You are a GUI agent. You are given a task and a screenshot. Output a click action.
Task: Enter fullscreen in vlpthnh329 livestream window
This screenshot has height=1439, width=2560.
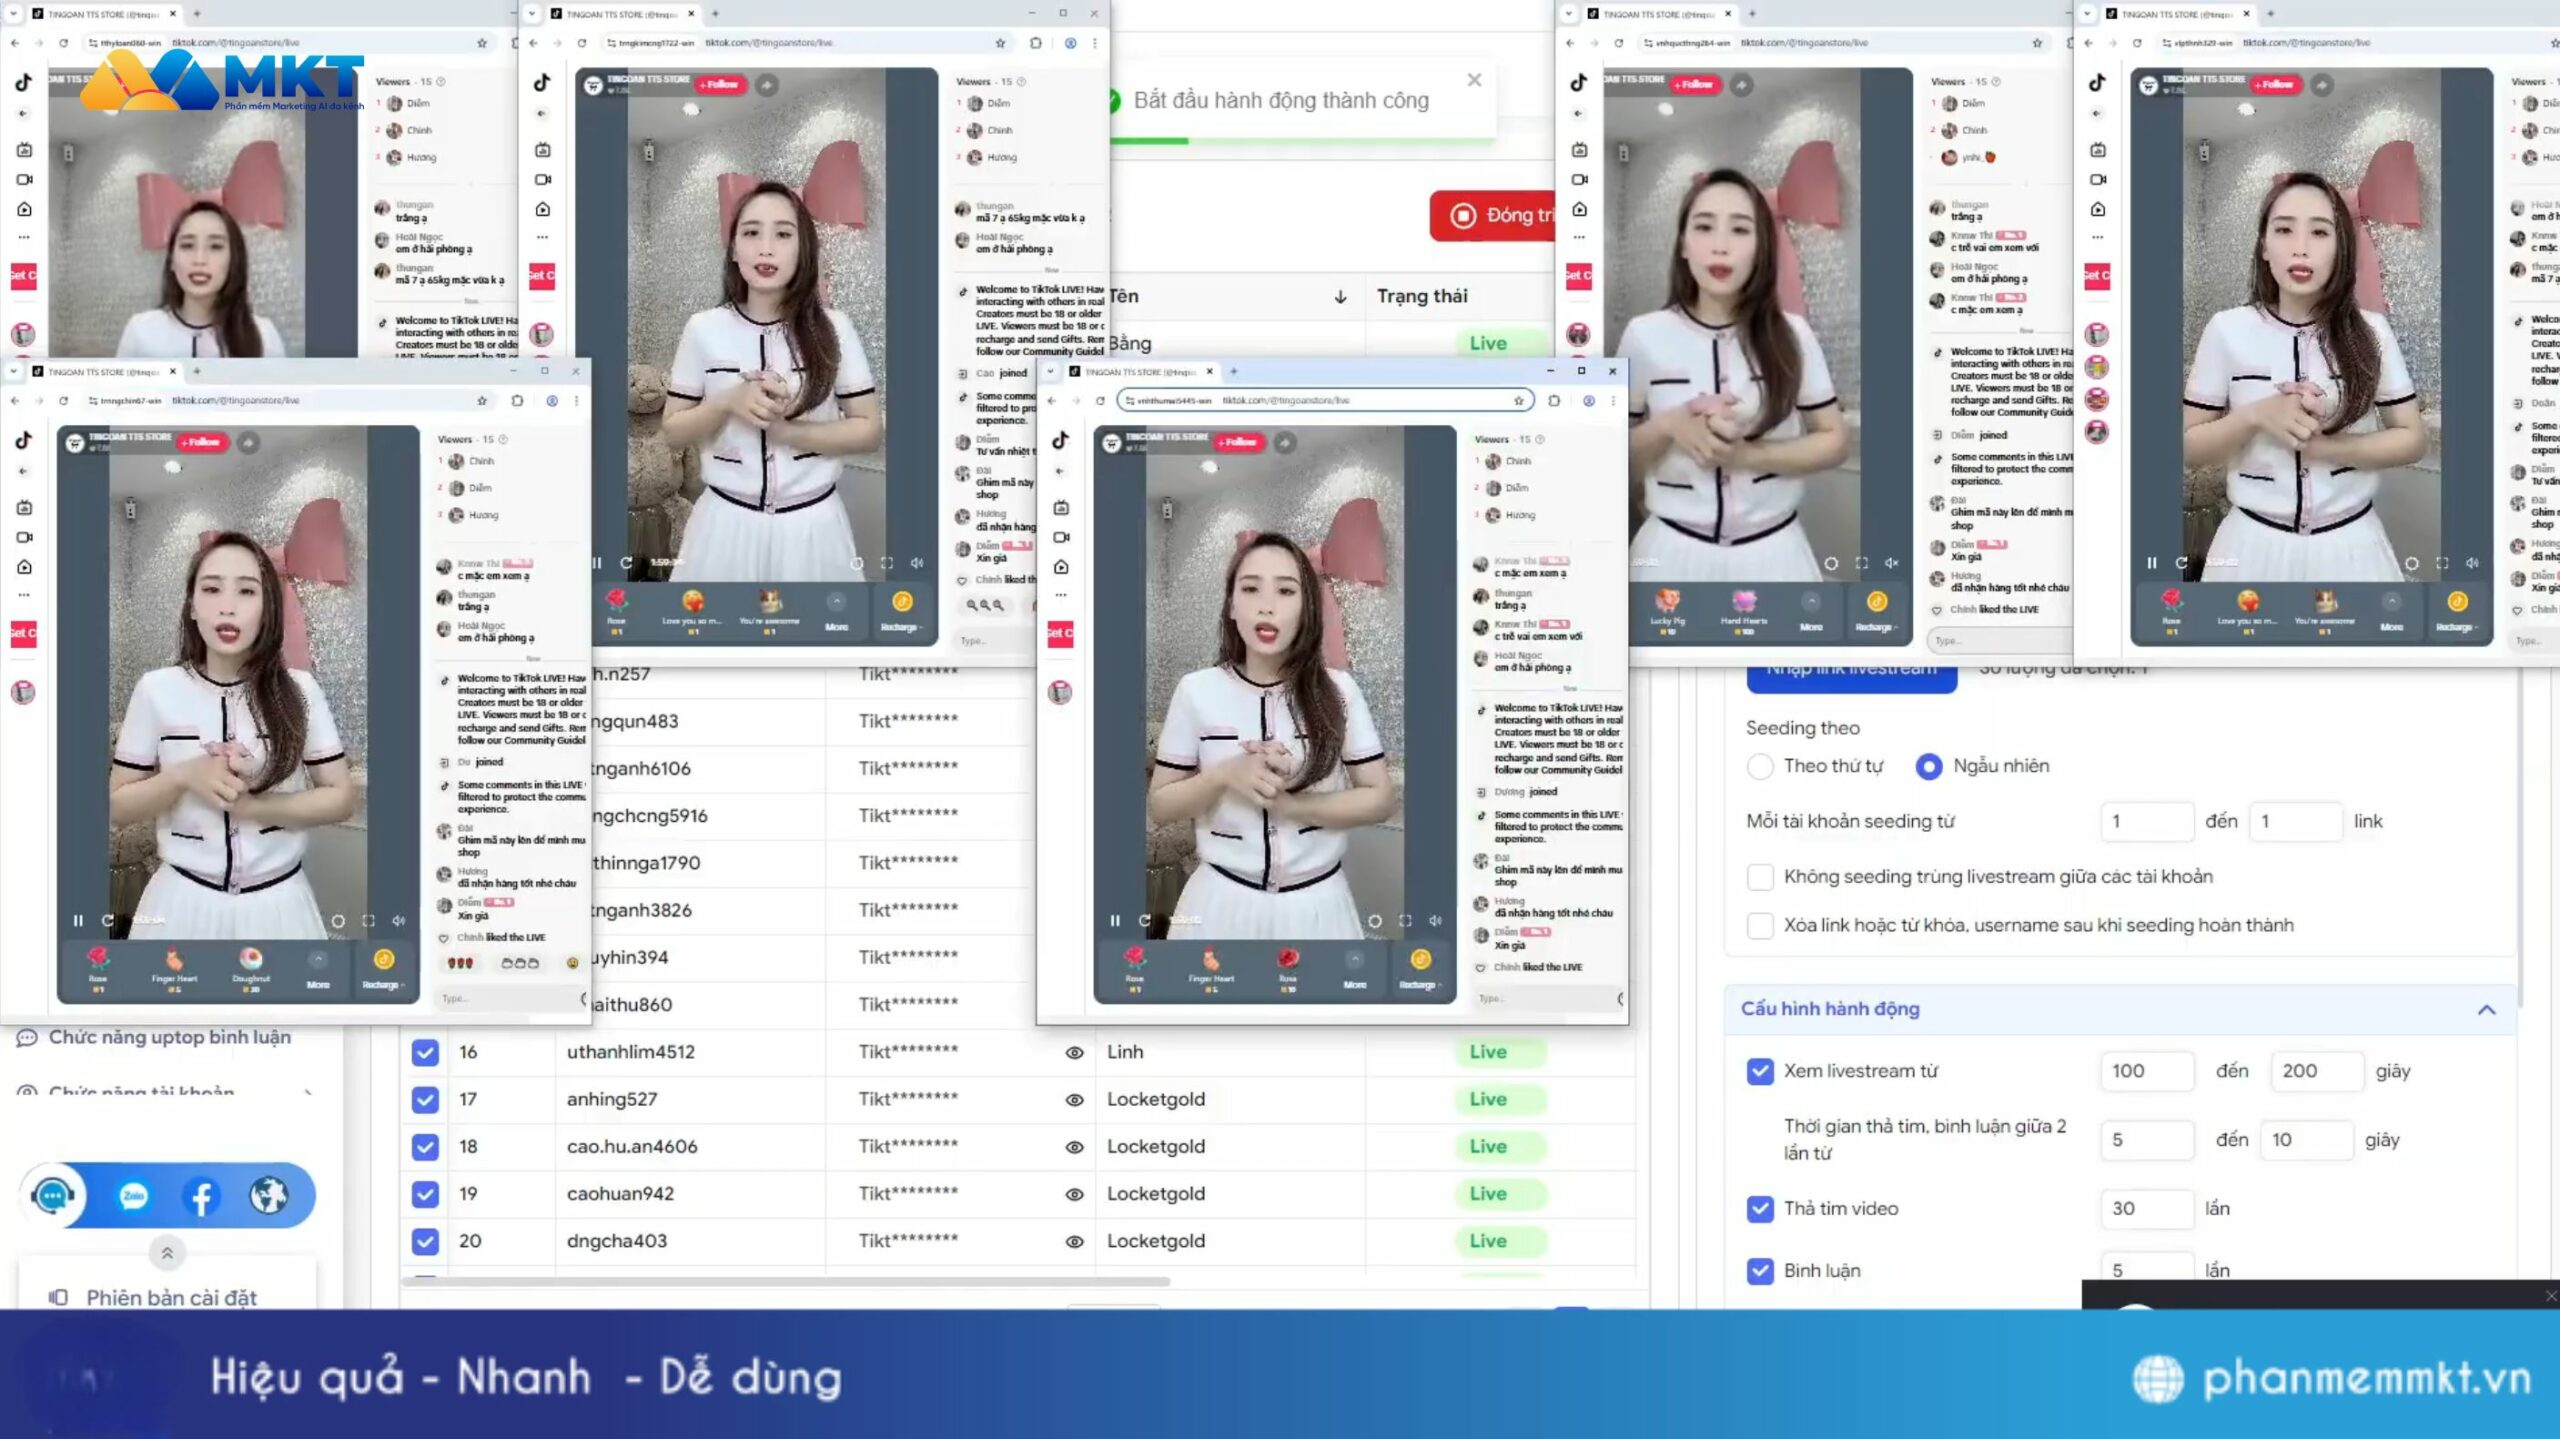[x=2442, y=563]
